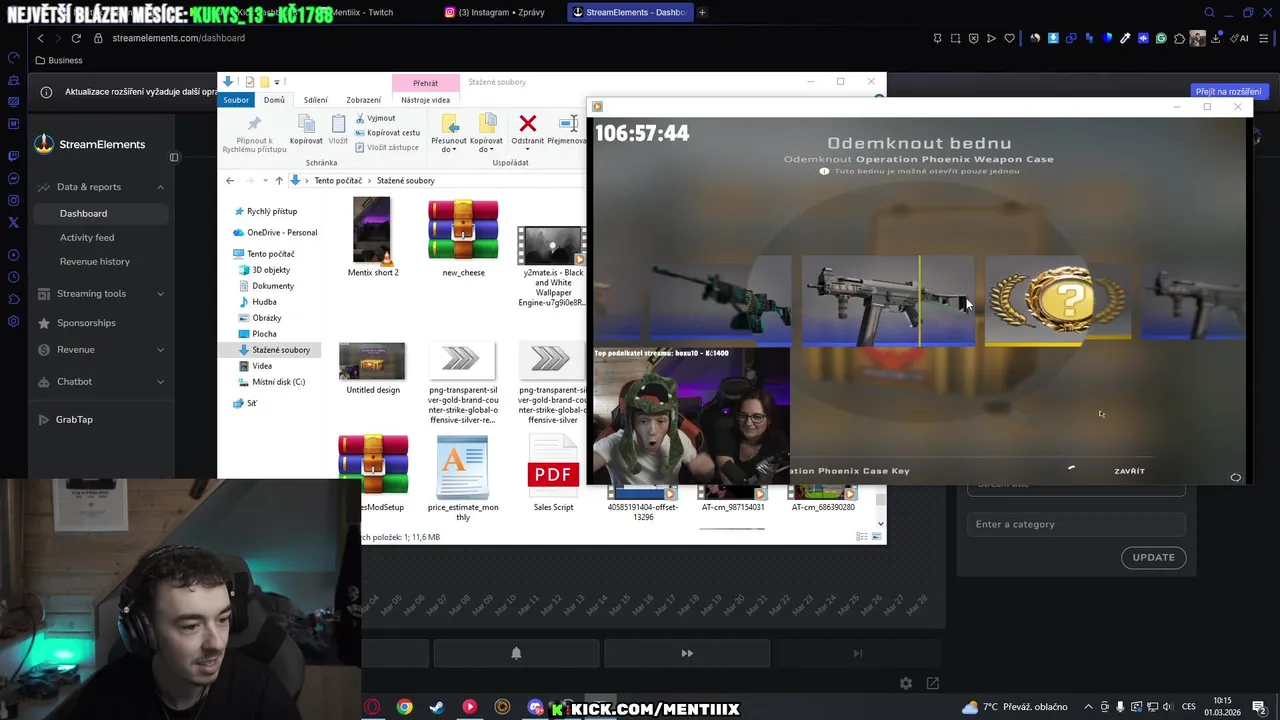This screenshot has height=720, width=1280.
Task: Open the Nástroje videa ribbon tab
Action: point(425,100)
